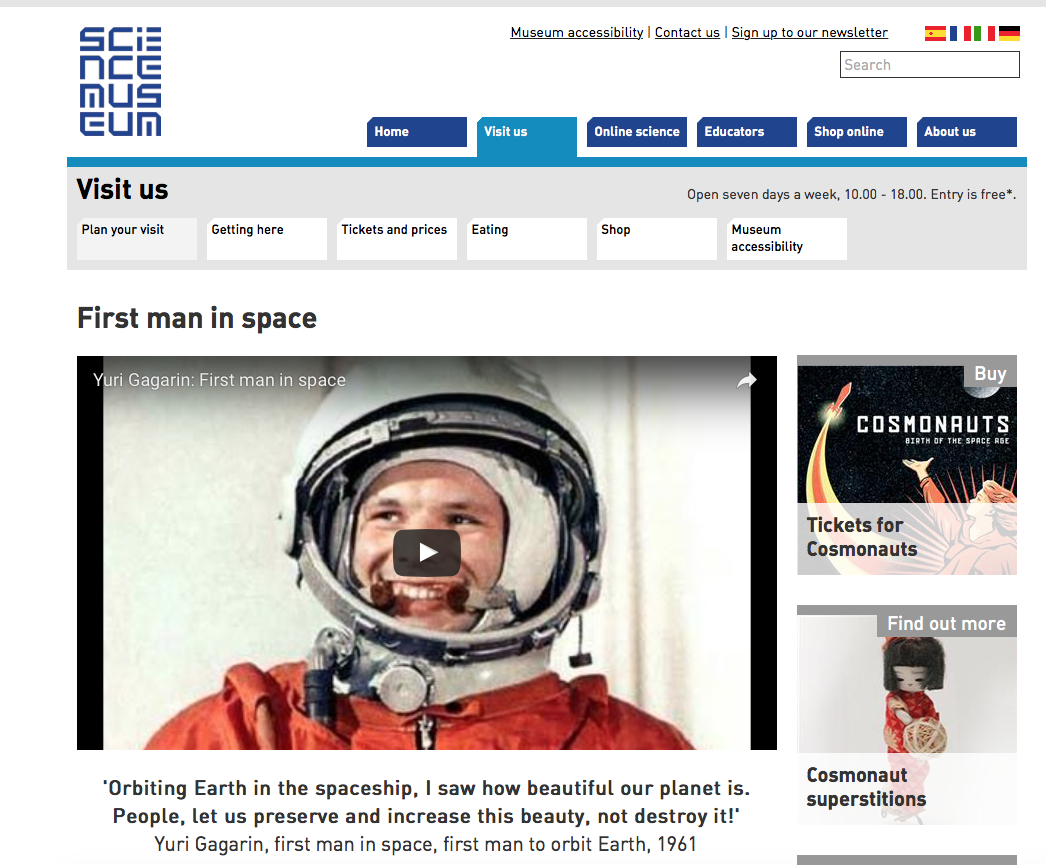Viewport: 1046px width, 865px height.
Task: Open the Educators tab
Action: pos(746,132)
